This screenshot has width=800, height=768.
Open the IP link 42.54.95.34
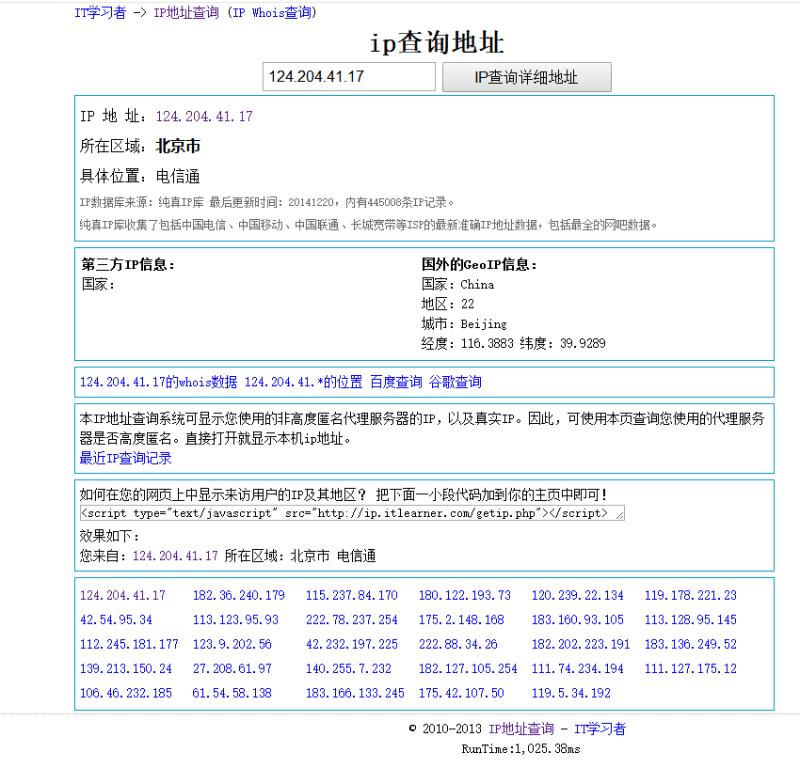[117, 619]
